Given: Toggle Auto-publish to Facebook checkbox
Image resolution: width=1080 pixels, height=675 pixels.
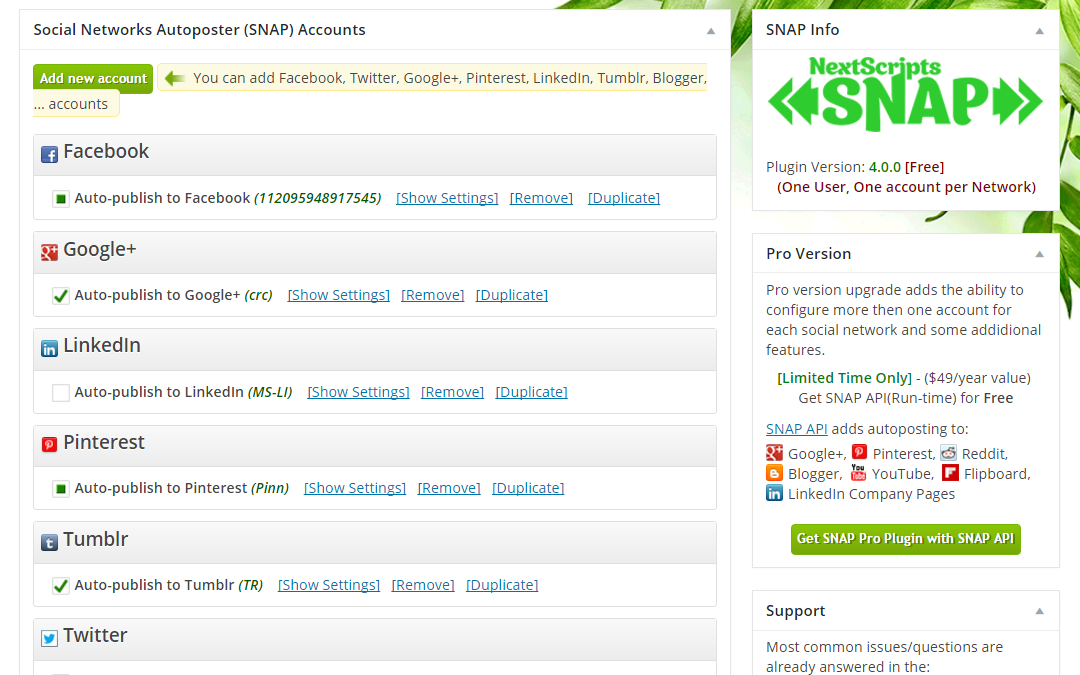Looking at the screenshot, I should point(61,199).
